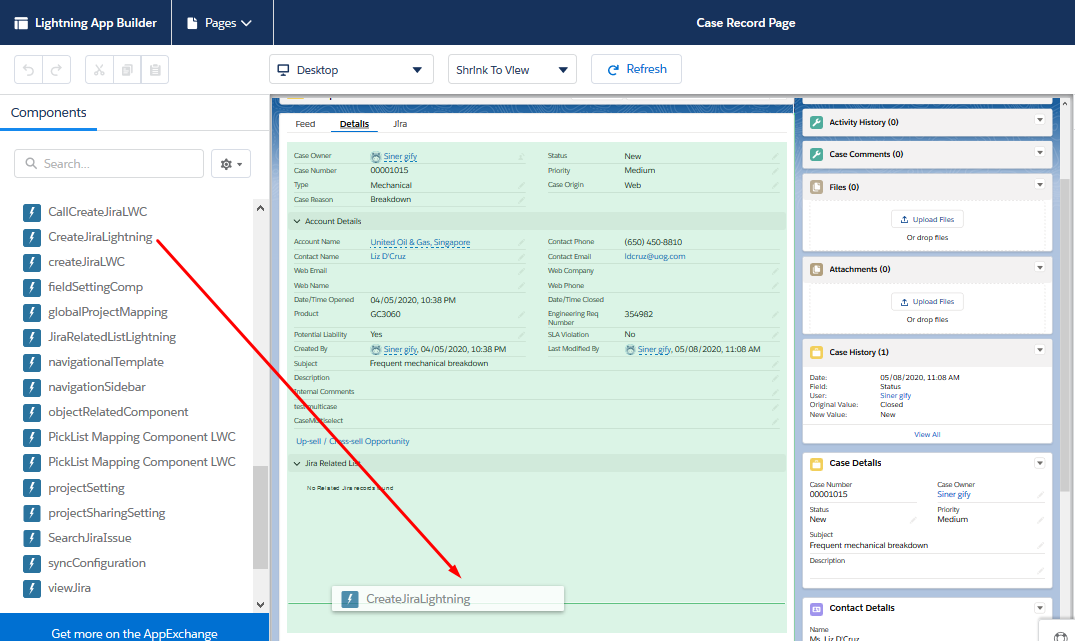Image resolution: width=1075 pixels, height=641 pixels.
Task: Click the CallCreateJiraLWC lightning icon
Action: [32, 213]
